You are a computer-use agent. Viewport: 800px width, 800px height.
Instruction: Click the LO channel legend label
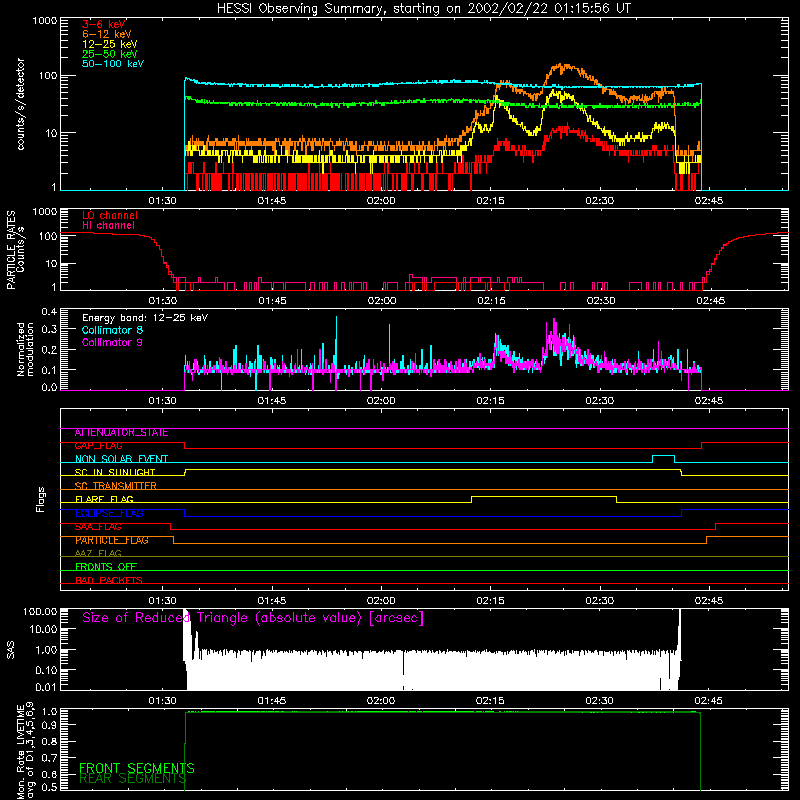(110, 215)
